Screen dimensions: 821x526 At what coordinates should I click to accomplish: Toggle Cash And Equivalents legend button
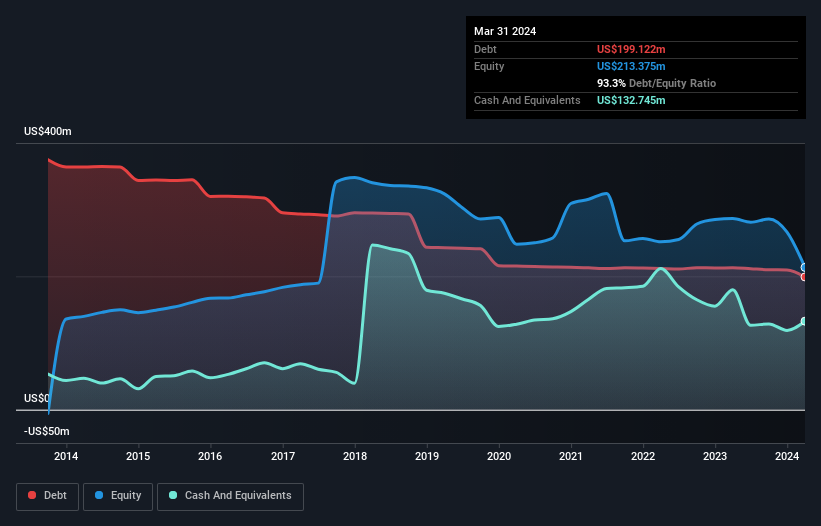[x=230, y=496]
